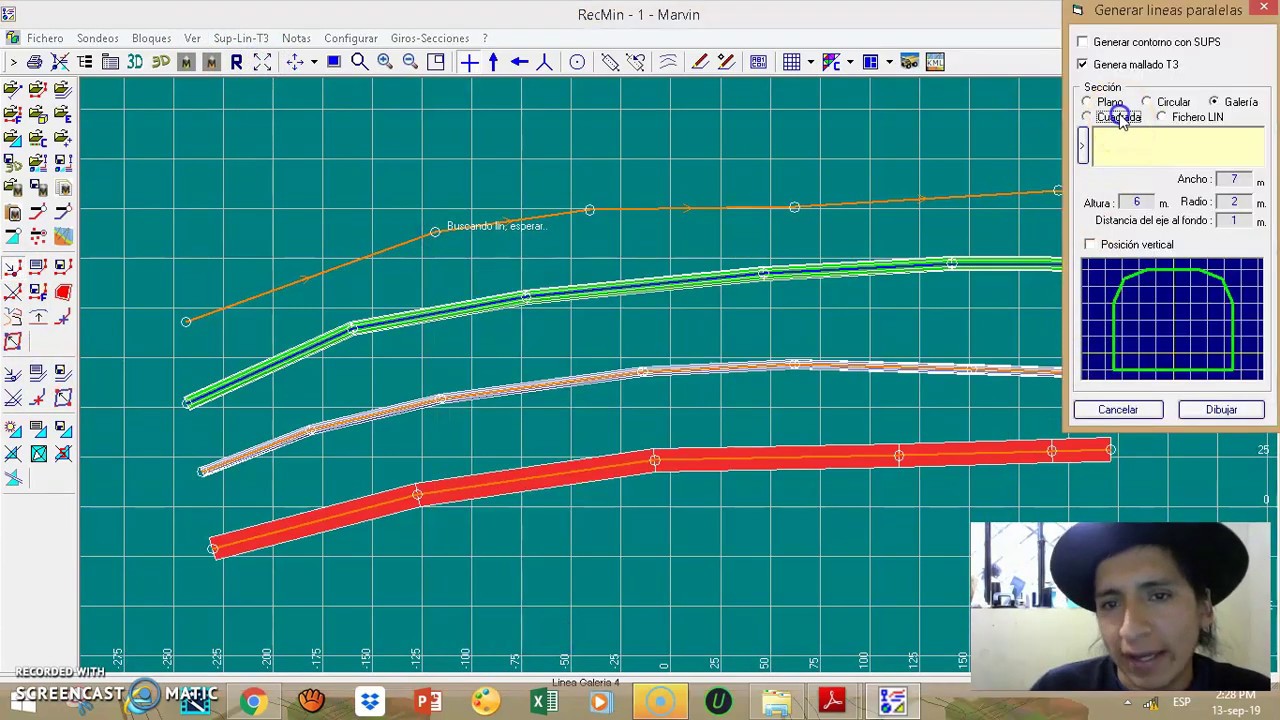Viewport: 1280px width, 720px height.
Task: Select the Galería section radio button
Action: coord(1214,102)
